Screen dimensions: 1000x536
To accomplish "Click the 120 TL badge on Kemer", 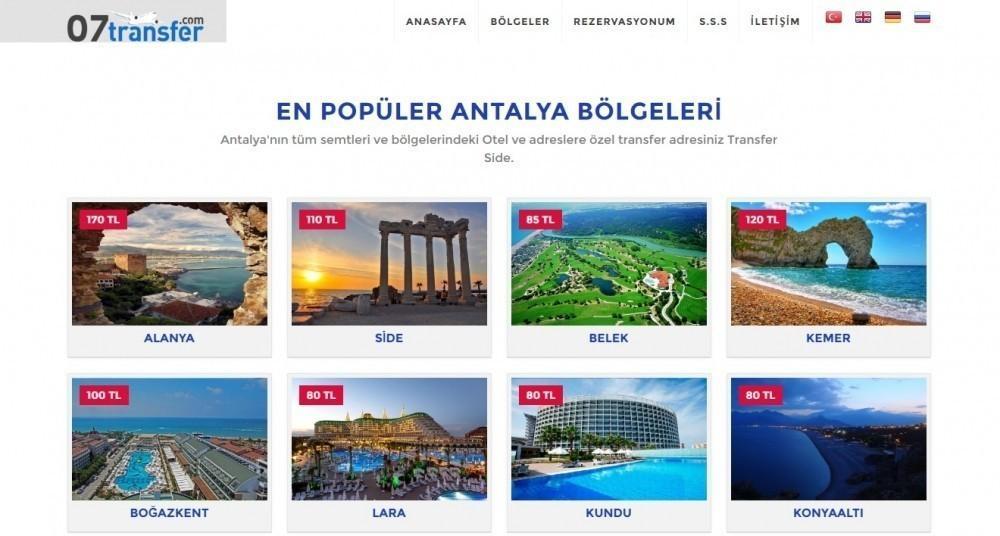I will click(x=762, y=220).
